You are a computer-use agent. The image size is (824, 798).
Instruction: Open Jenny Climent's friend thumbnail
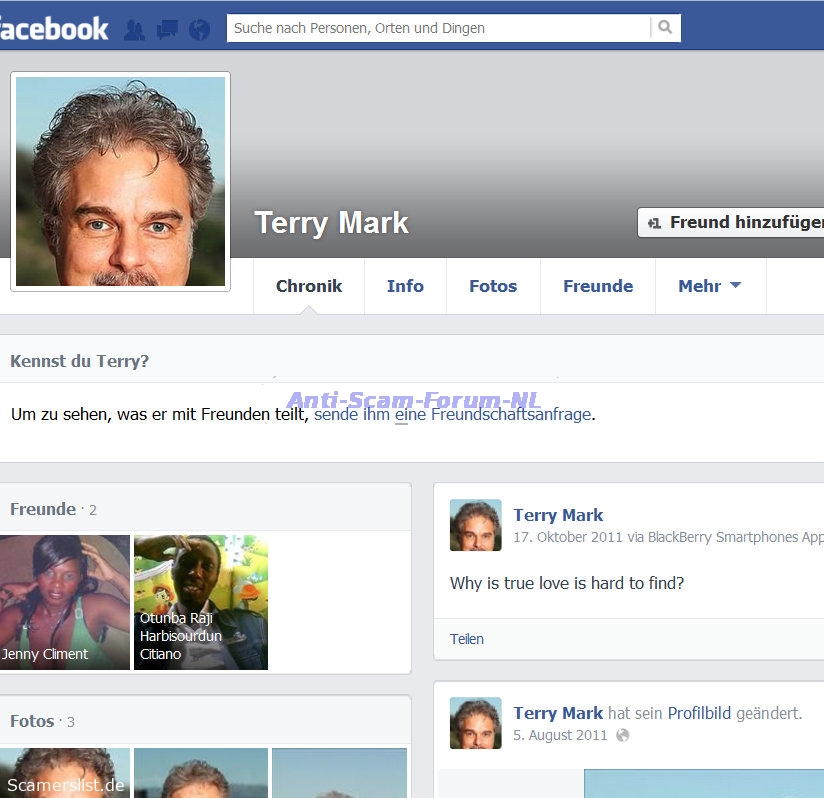click(64, 602)
